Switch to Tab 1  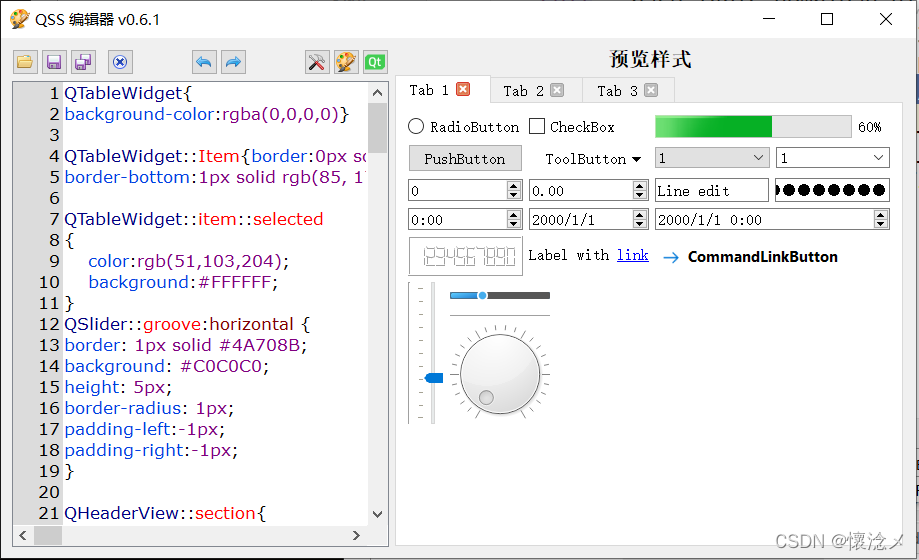click(x=430, y=90)
